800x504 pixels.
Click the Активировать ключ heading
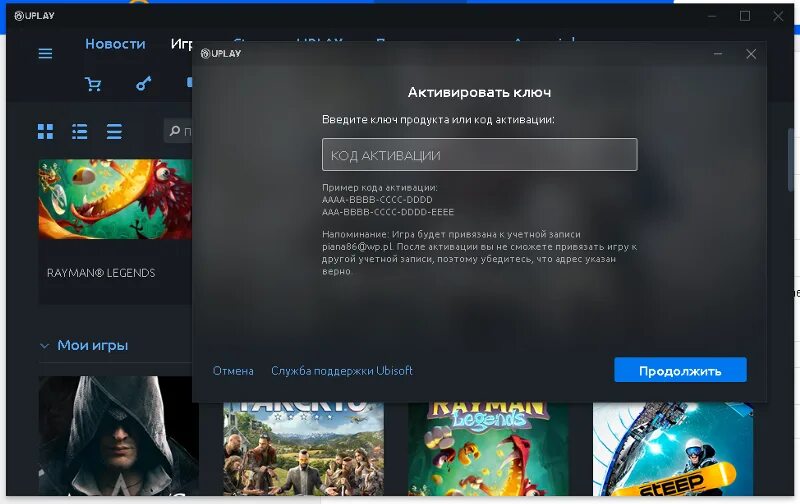coord(479,92)
